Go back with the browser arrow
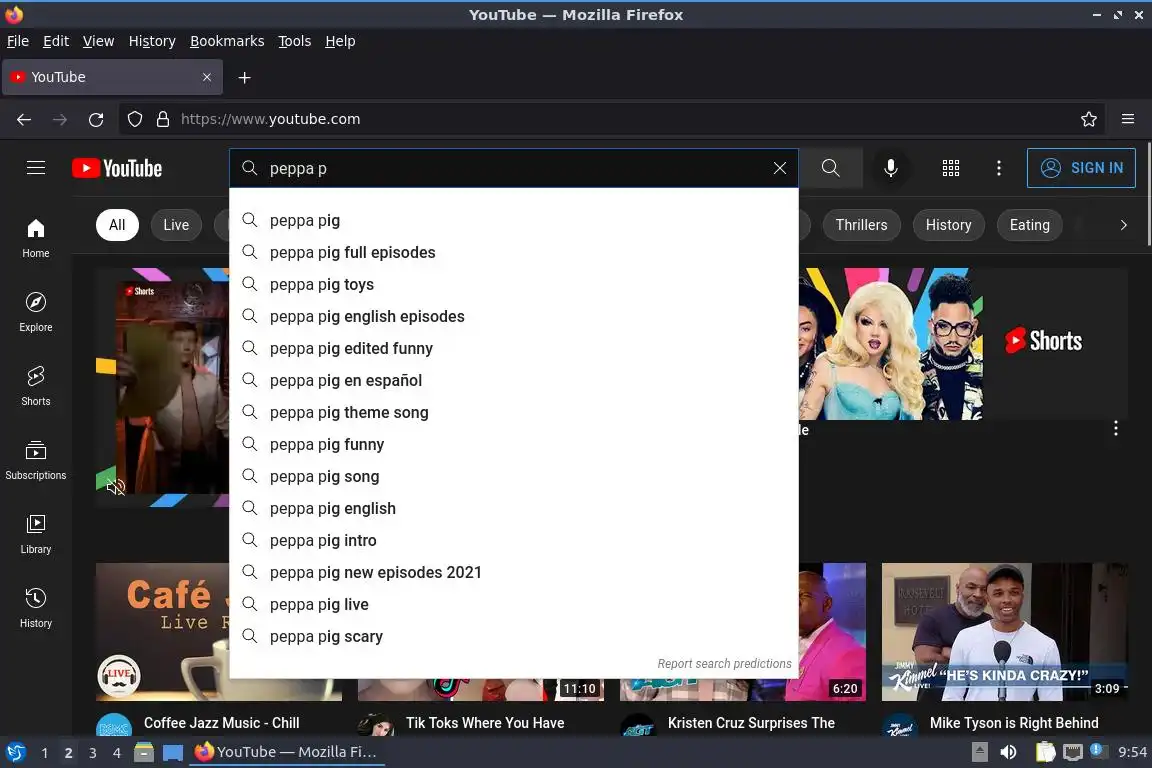Viewport: 1152px width, 768px height. [x=24, y=119]
